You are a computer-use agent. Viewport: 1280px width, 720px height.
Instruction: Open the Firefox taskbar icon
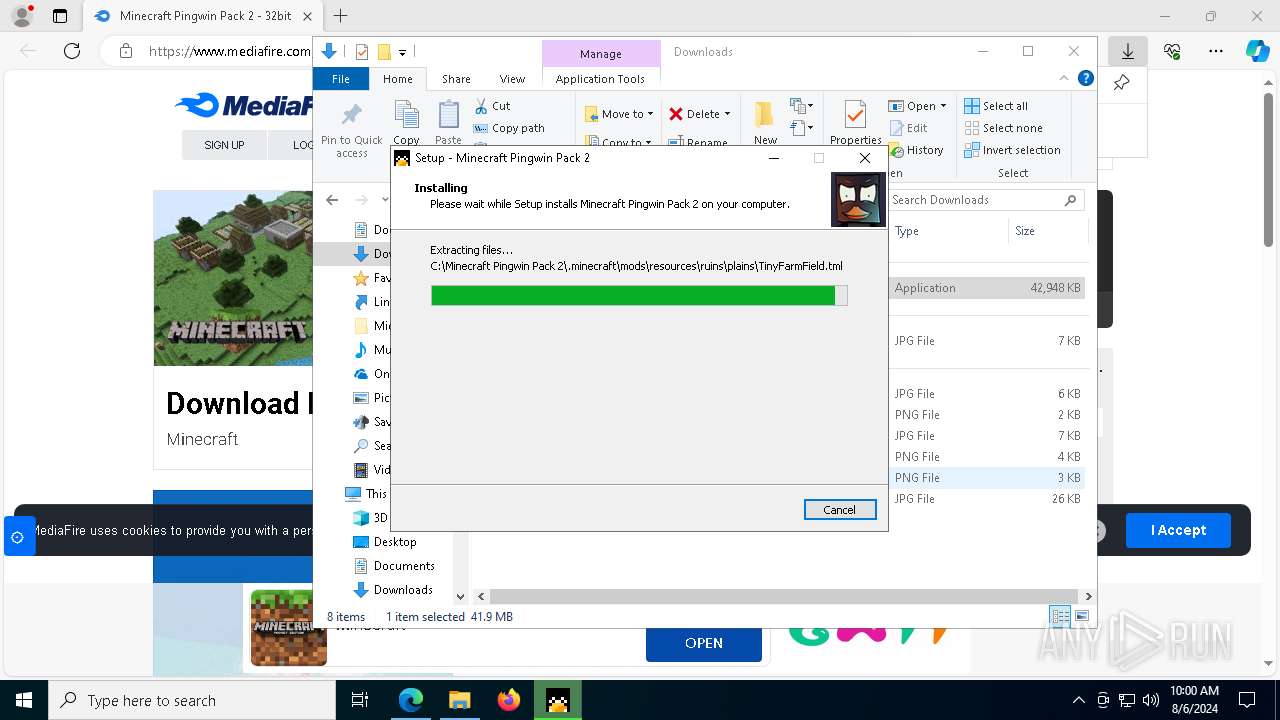509,700
